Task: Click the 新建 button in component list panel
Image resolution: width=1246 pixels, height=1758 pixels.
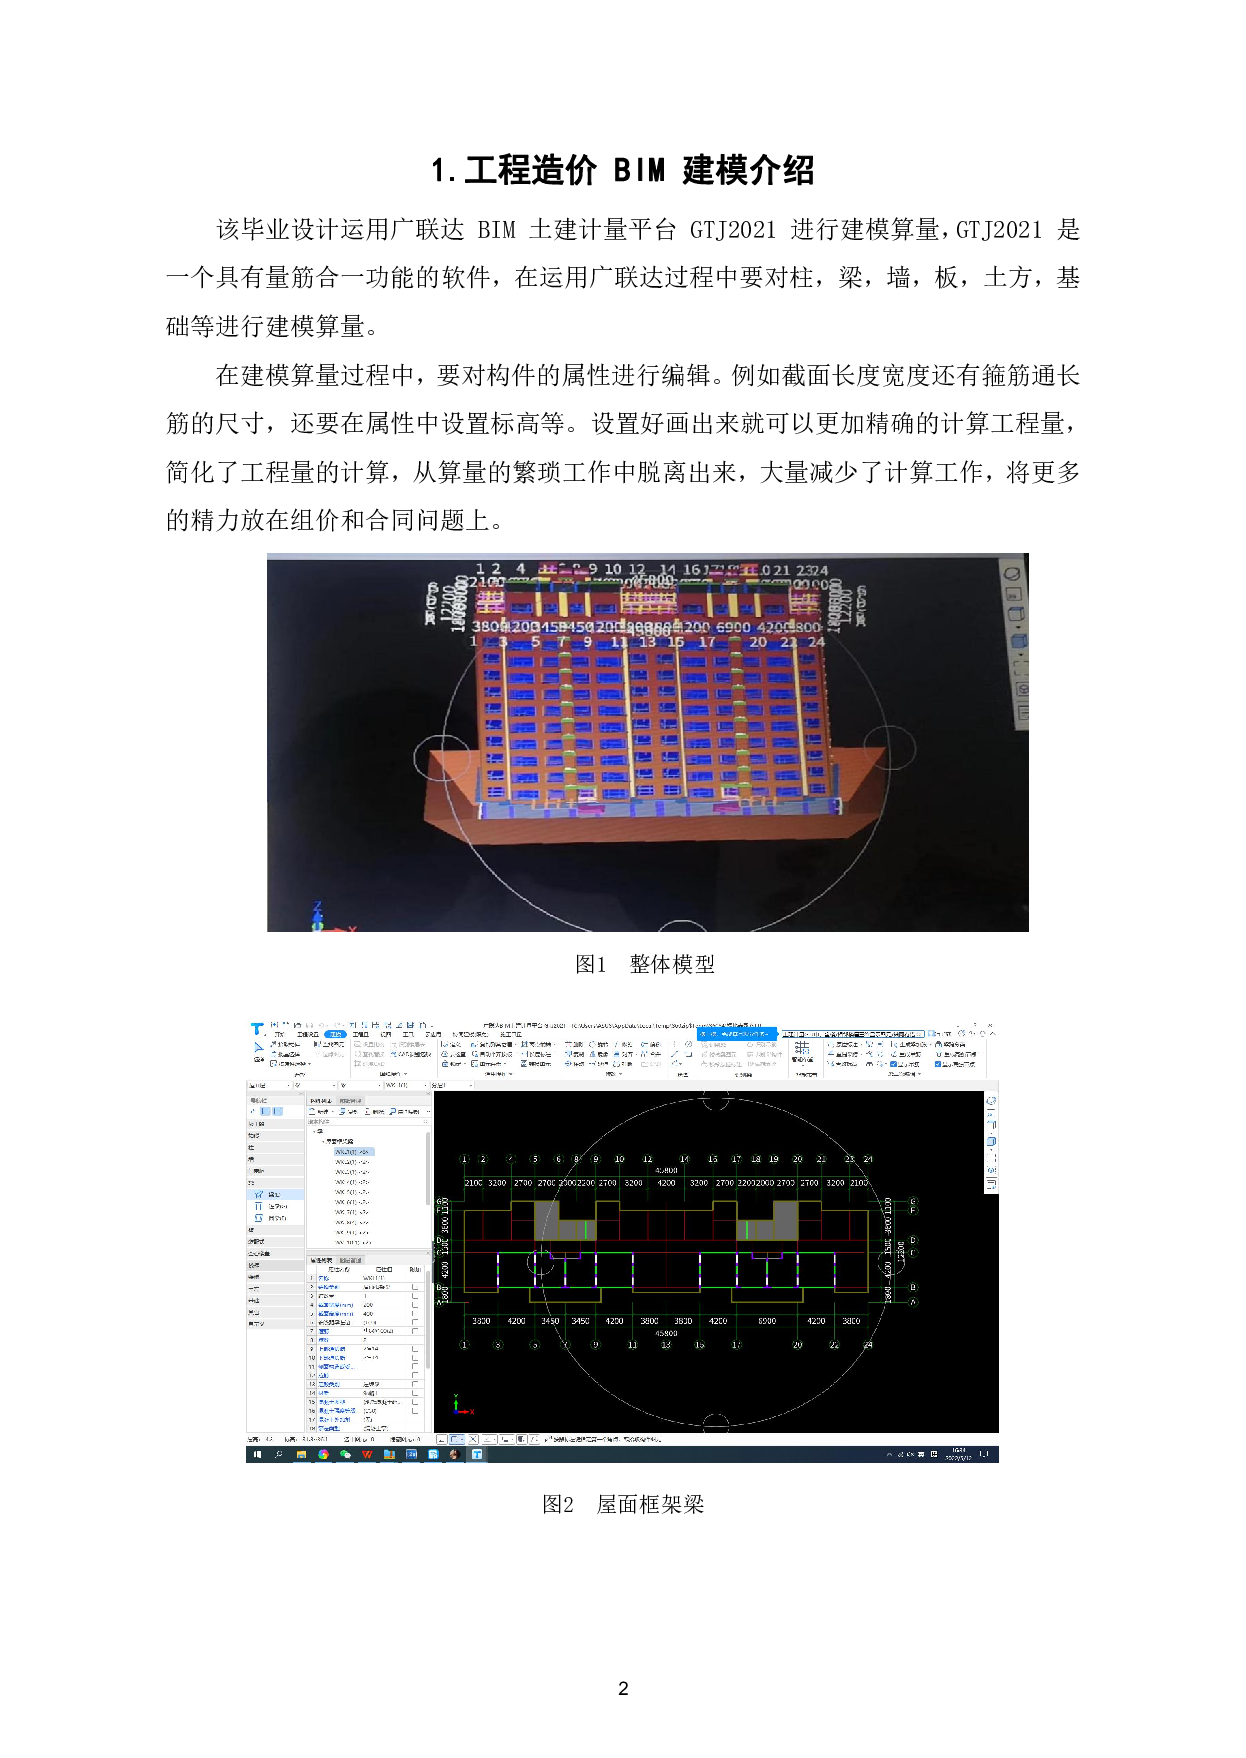Action: [321, 1111]
